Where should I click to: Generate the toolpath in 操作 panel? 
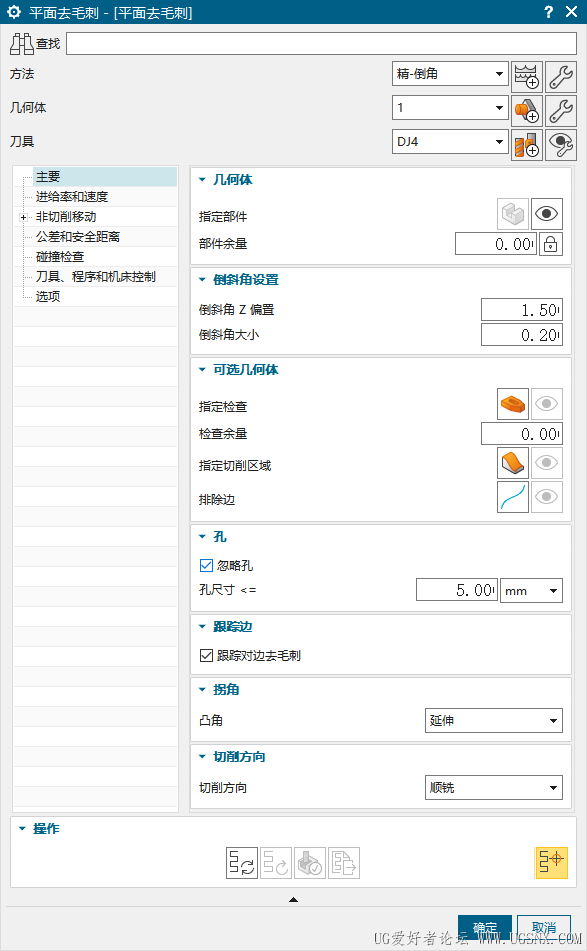pyautogui.click(x=241, y=863)
